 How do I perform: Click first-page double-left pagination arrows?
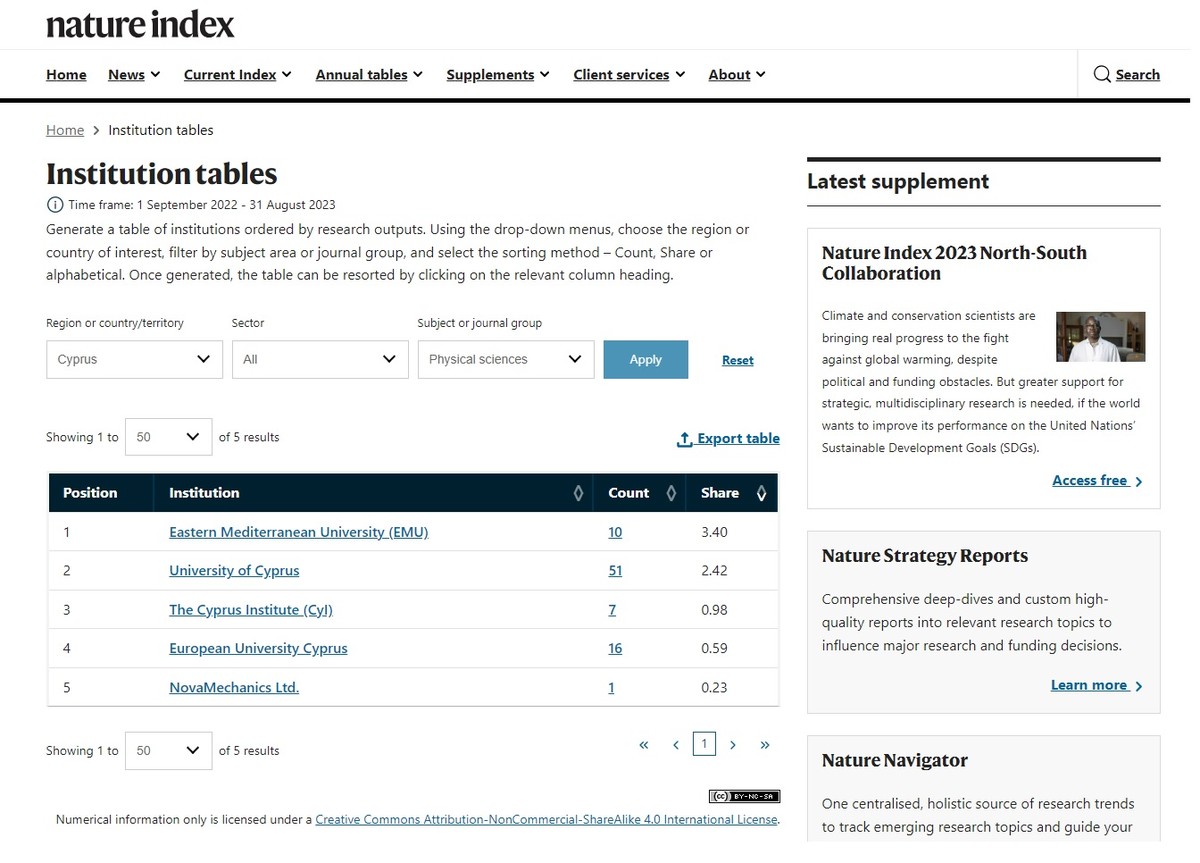click(644, 744)
